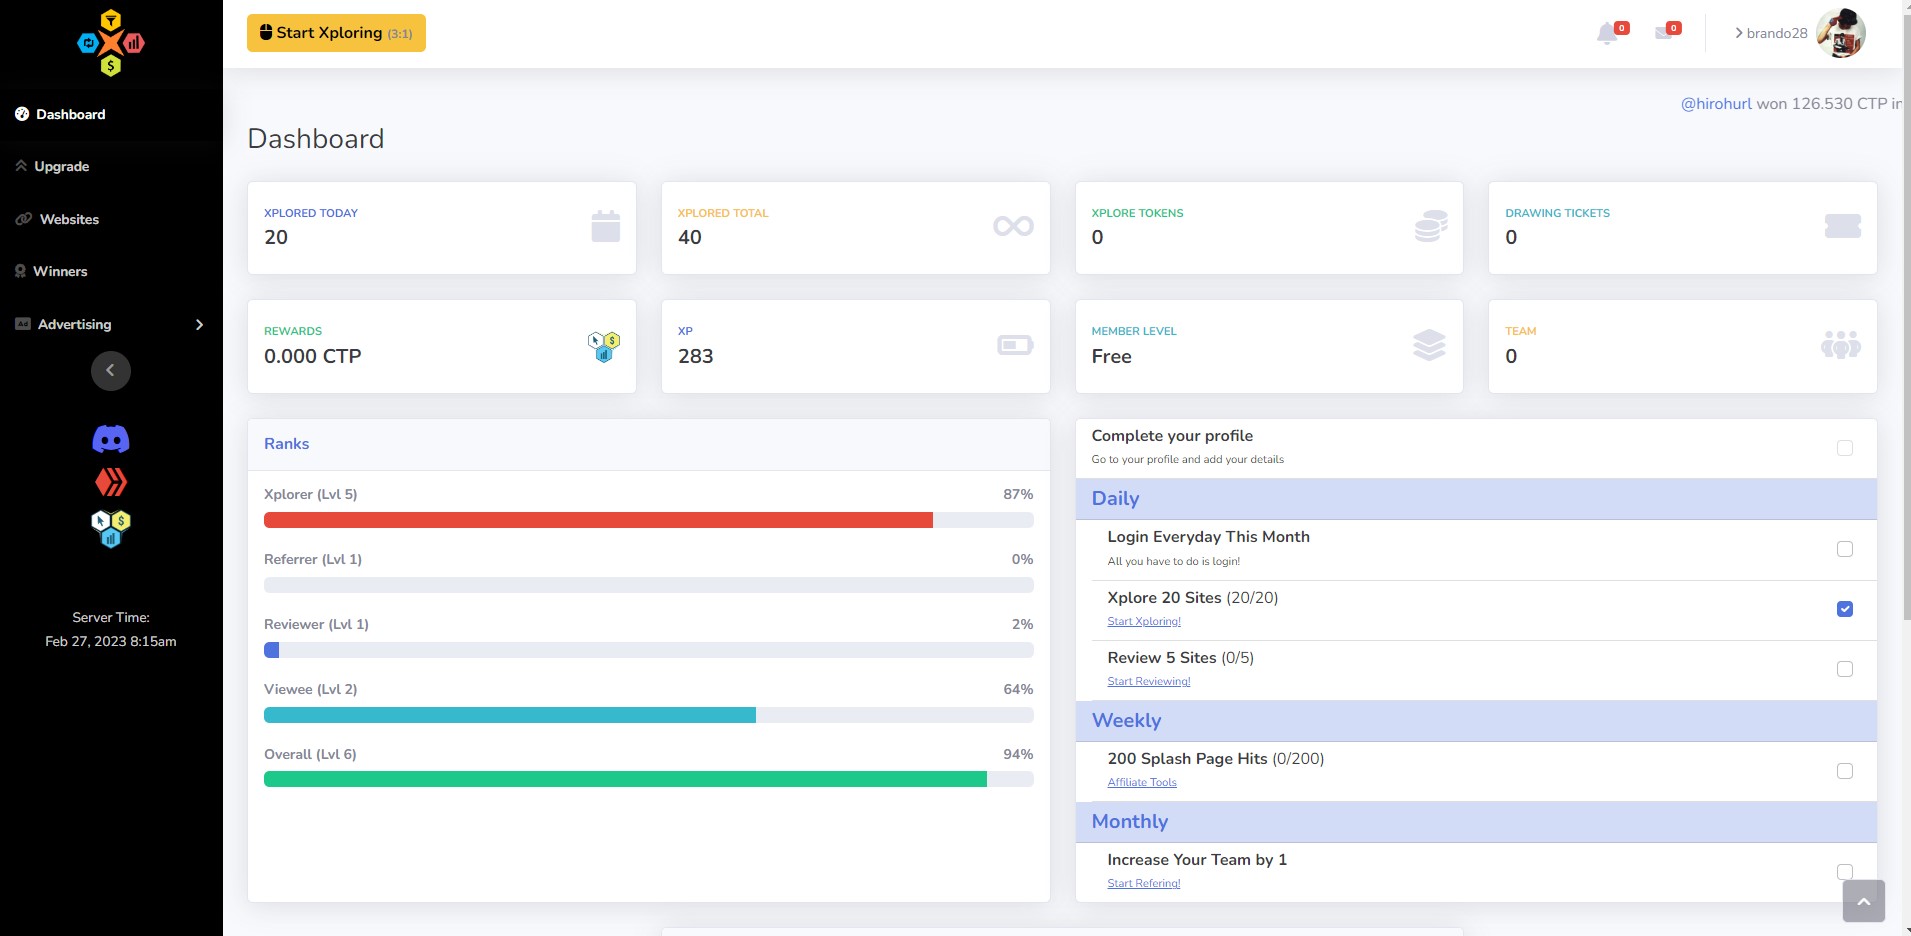Click the brando28 profile avatar
The height and width of the screenshot is (936, 1911).
point(1841,34)
